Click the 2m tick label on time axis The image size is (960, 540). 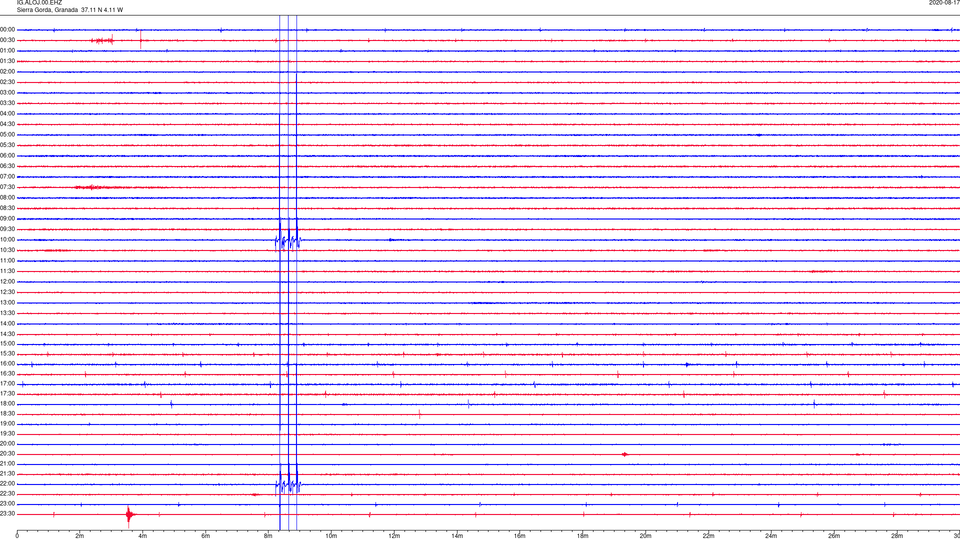pos(80,536)
